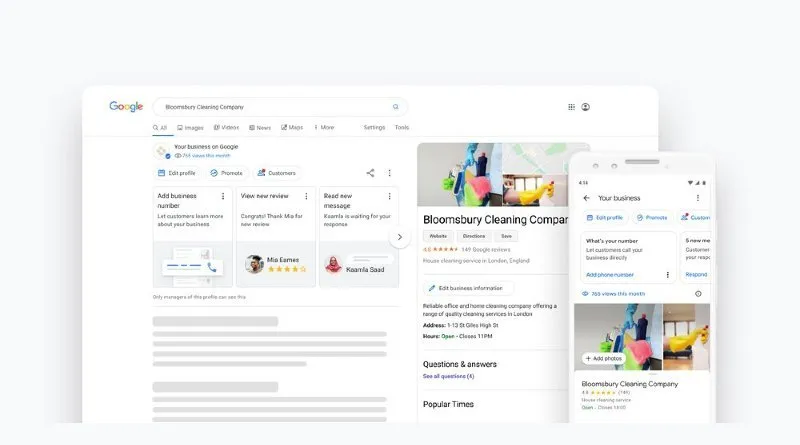The image size is (800, 445).
Task: Click the search magnifier icon in search box
Action: click(395, 107)
